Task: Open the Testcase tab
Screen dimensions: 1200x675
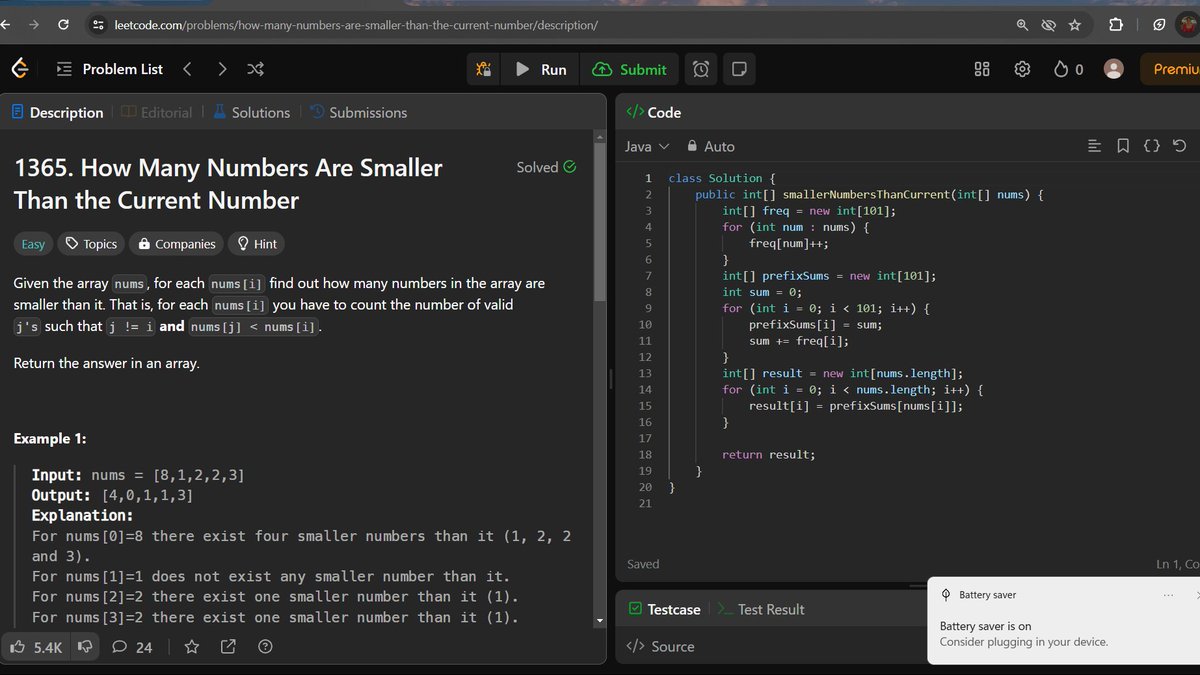Action: click(664, 609)
